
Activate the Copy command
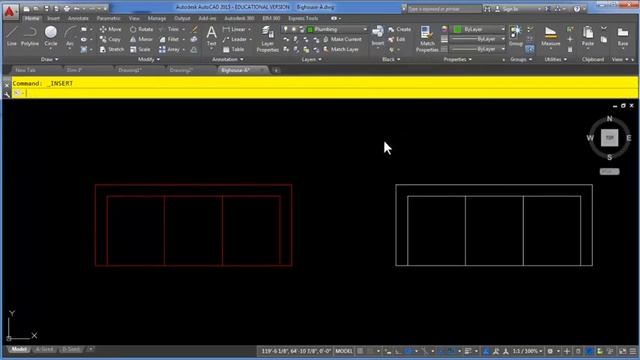(110, 40)
